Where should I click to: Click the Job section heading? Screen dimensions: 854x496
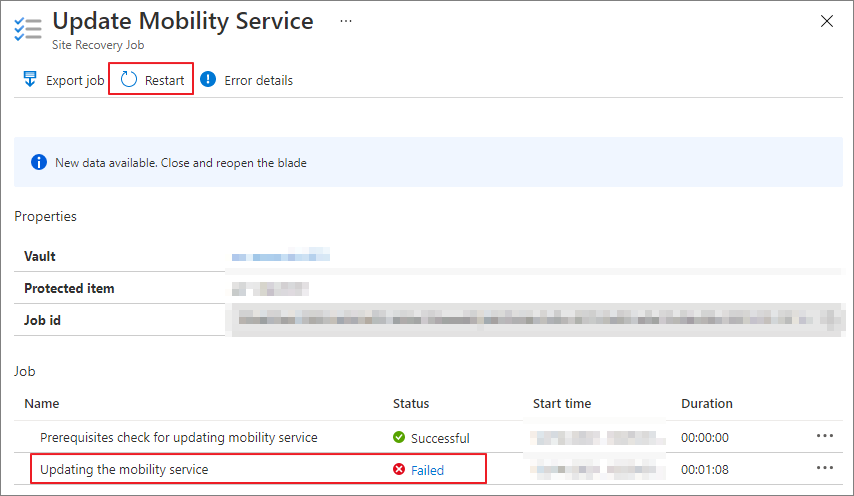(x=25, y=371)
